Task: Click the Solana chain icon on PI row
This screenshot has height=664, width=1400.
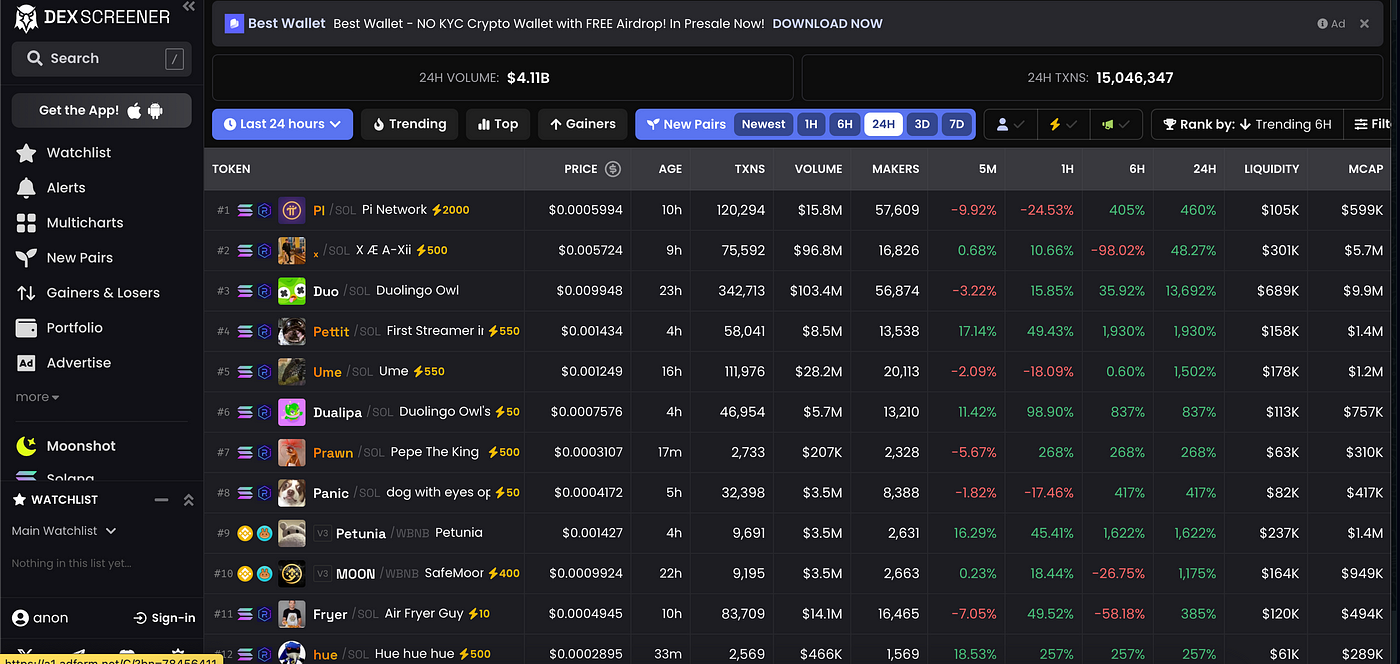Action: [245, 210]
